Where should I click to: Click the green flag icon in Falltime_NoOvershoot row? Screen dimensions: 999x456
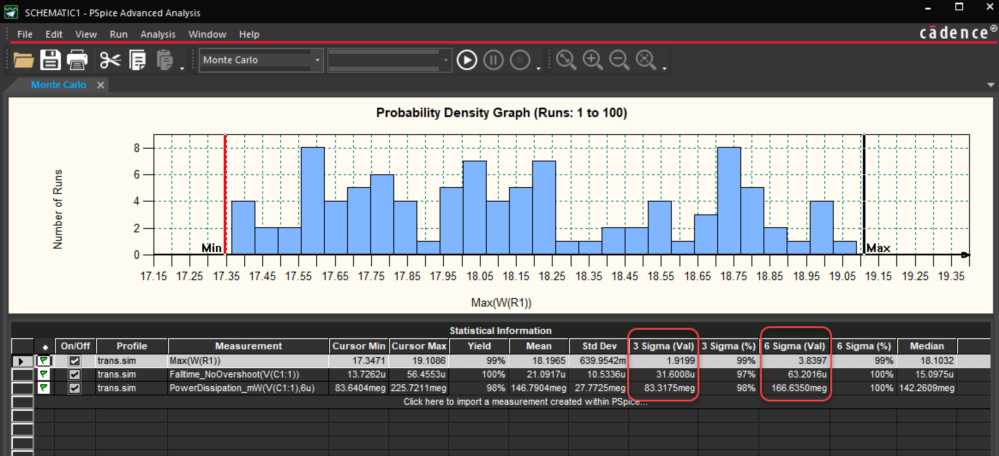click(x=43, y=374)
